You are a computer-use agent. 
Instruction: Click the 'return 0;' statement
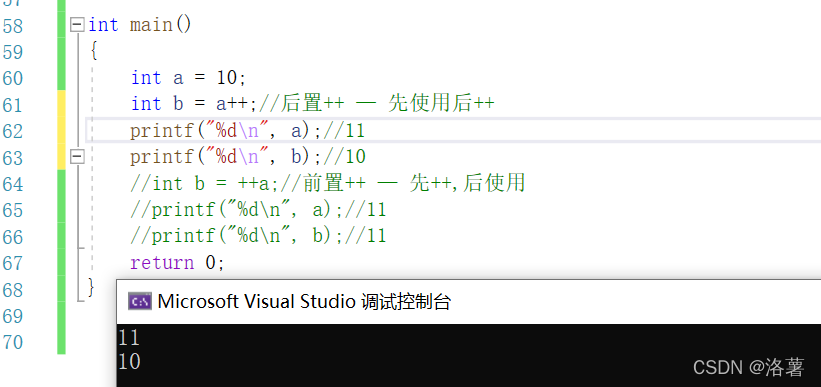click(177, 262)
